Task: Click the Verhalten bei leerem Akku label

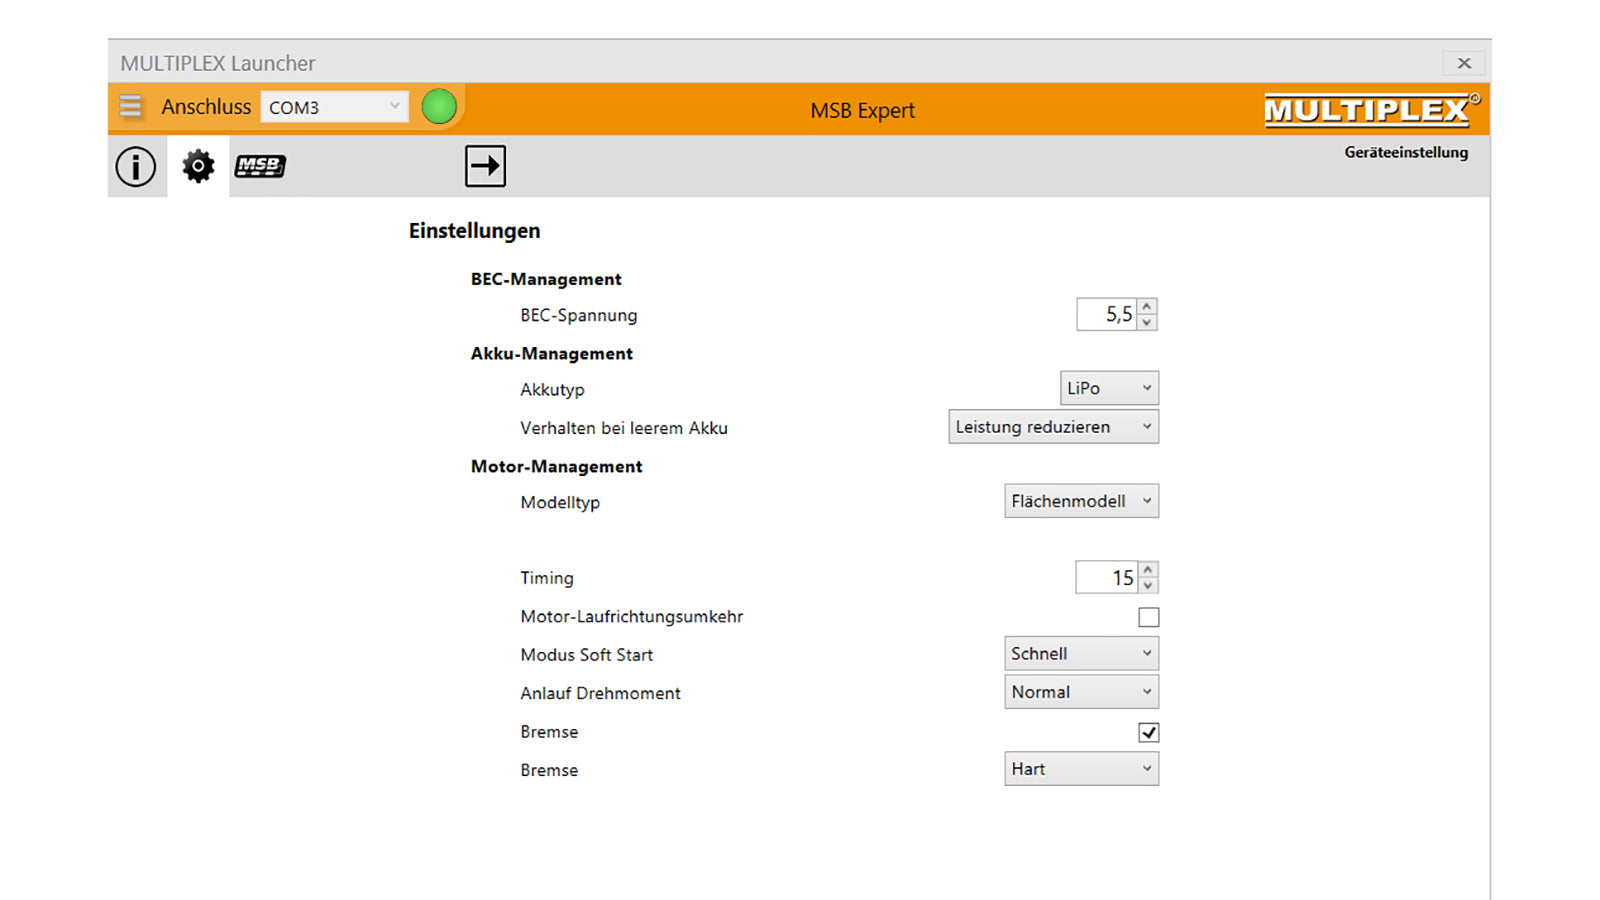Action: 624,428
